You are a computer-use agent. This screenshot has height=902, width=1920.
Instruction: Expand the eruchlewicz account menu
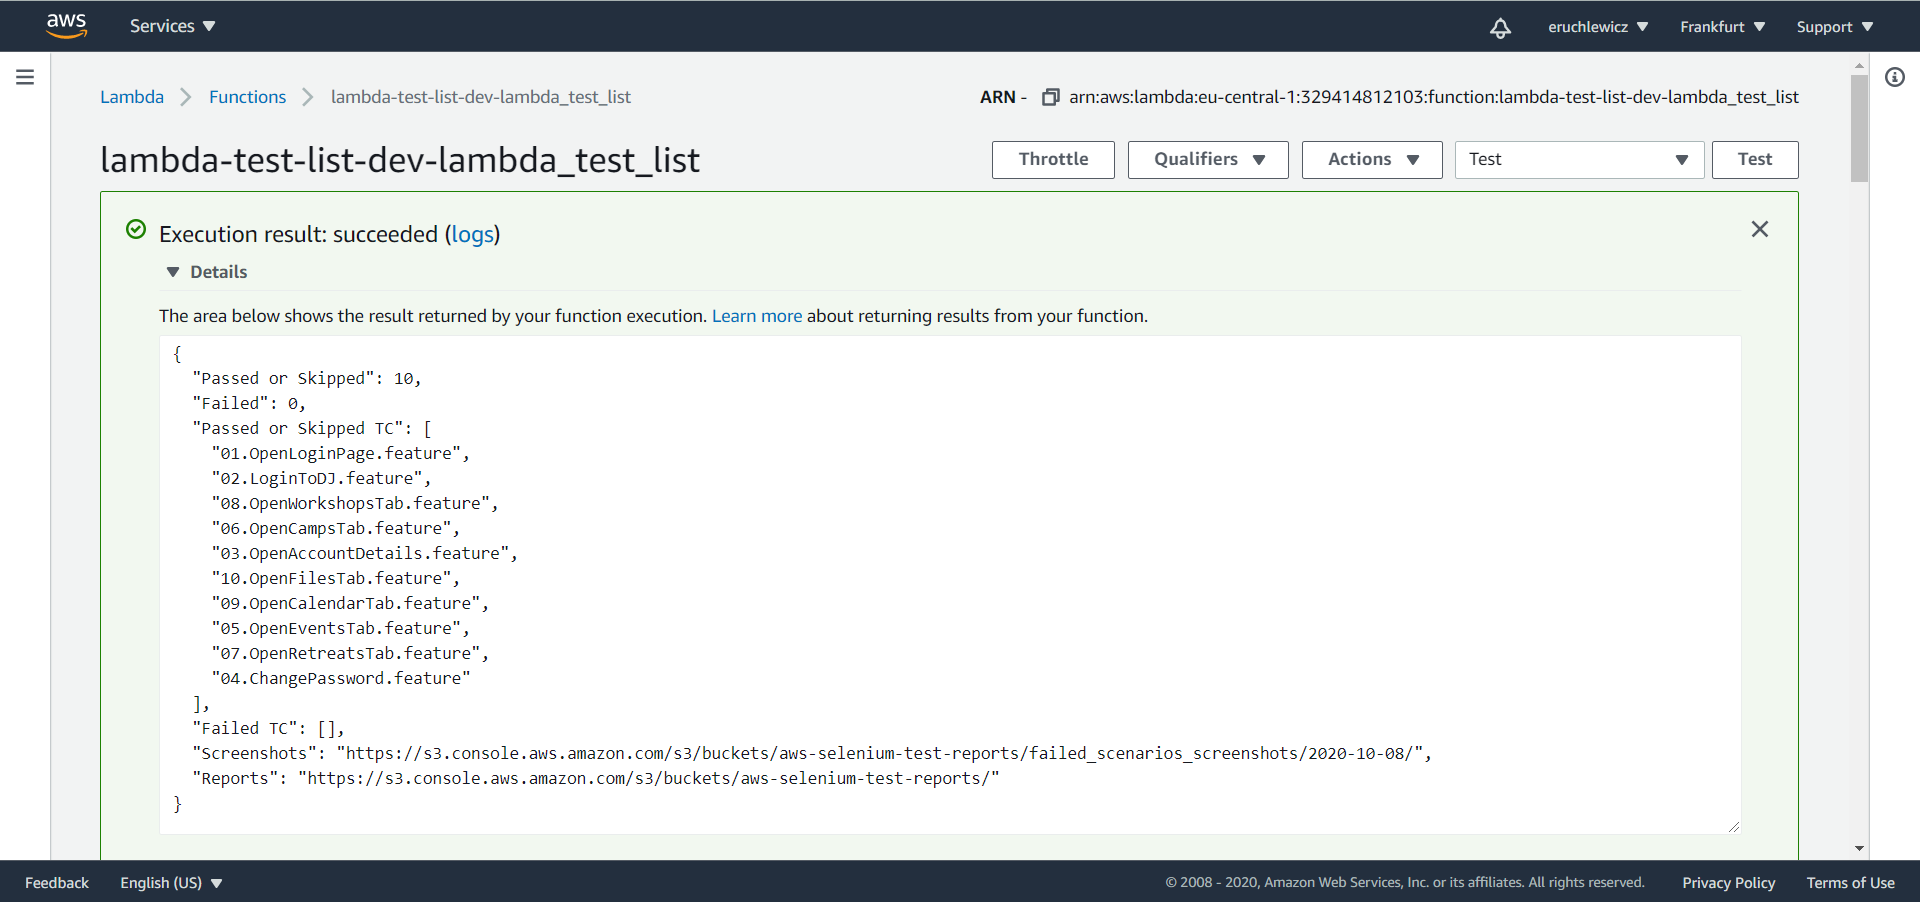[x=1597, y=27]
